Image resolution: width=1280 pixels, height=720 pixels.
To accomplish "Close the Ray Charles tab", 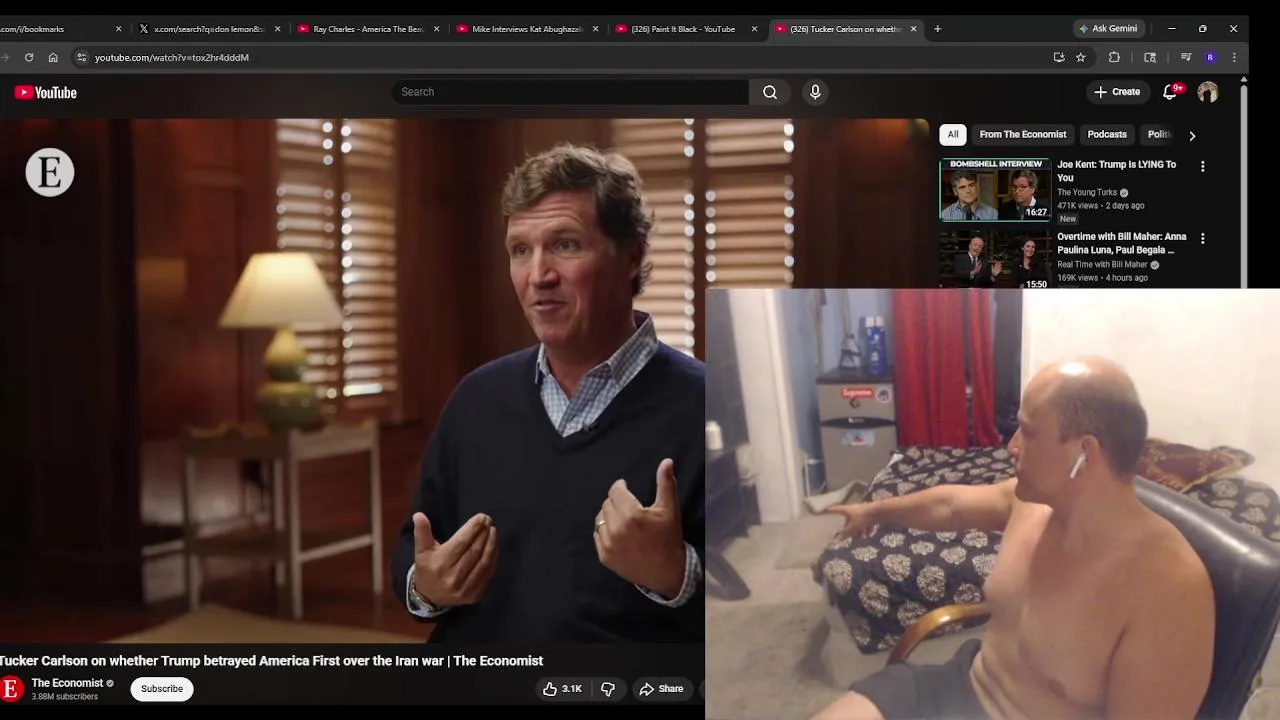I will click(436, 29).
